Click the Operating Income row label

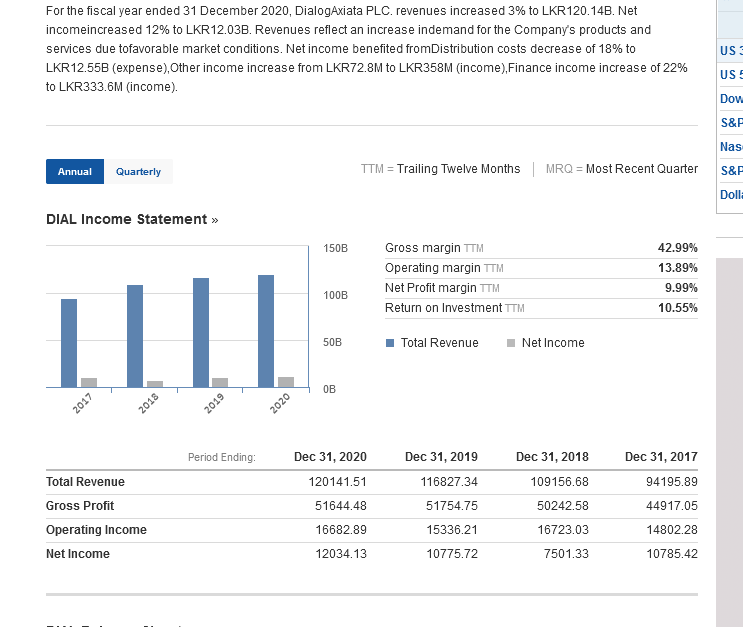(x=96, y=530)
